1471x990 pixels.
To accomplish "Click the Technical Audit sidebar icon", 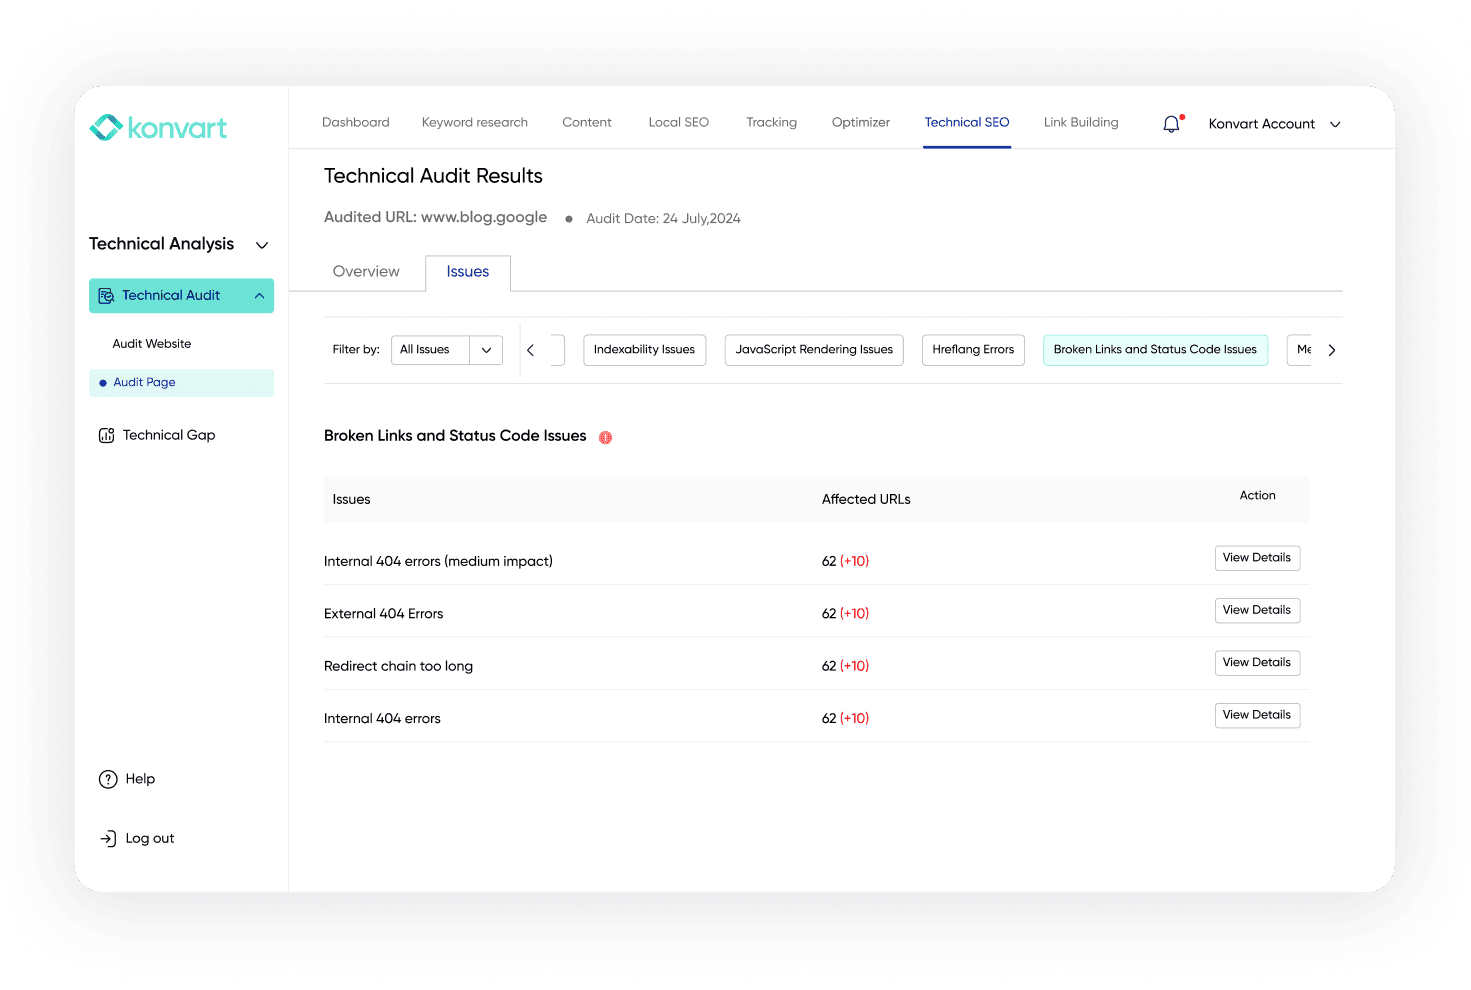I will [x=106, y=295].
